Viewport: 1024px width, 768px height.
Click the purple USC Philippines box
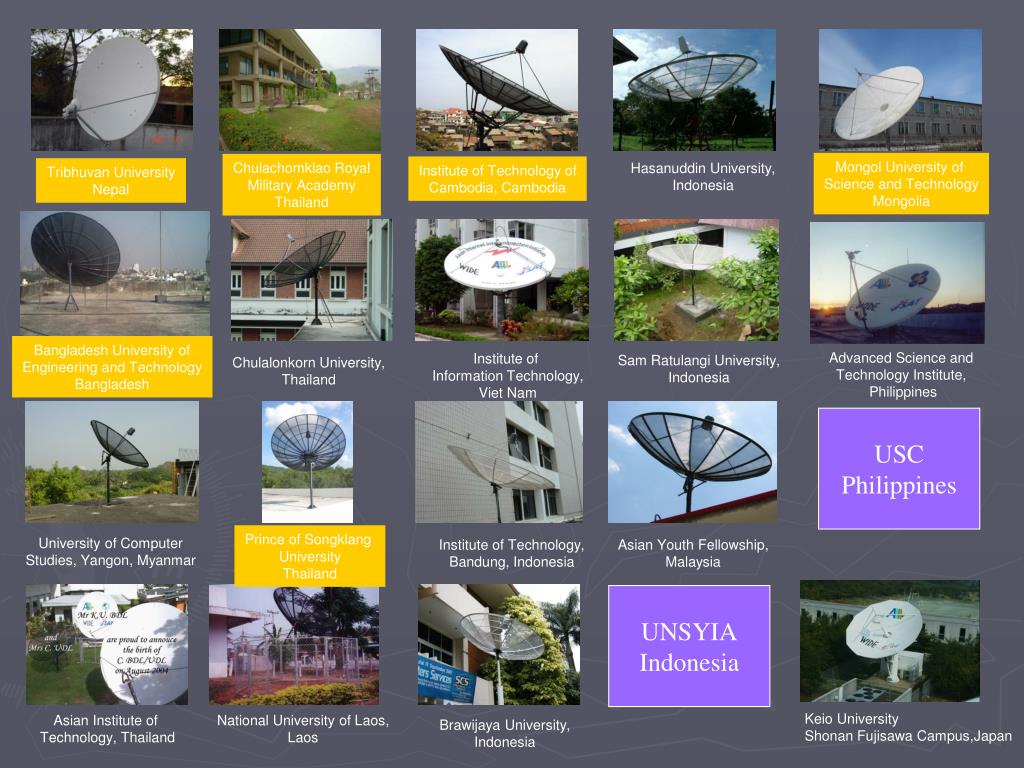coord(899,469)
